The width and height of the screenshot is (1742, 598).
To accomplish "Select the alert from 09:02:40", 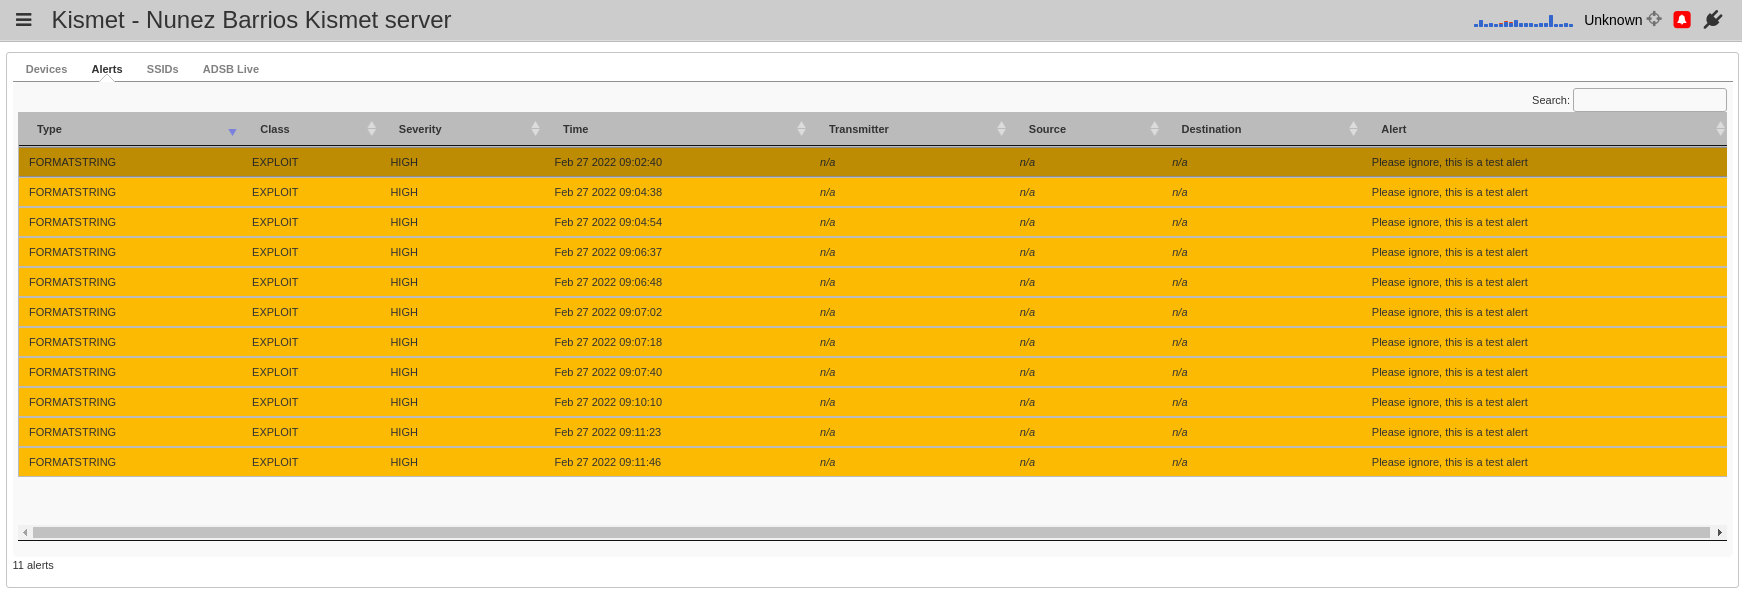I will point(607,162).
